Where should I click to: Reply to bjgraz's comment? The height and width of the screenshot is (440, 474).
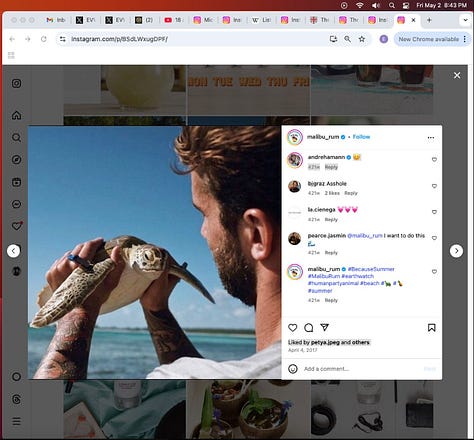tap(351, 193)
